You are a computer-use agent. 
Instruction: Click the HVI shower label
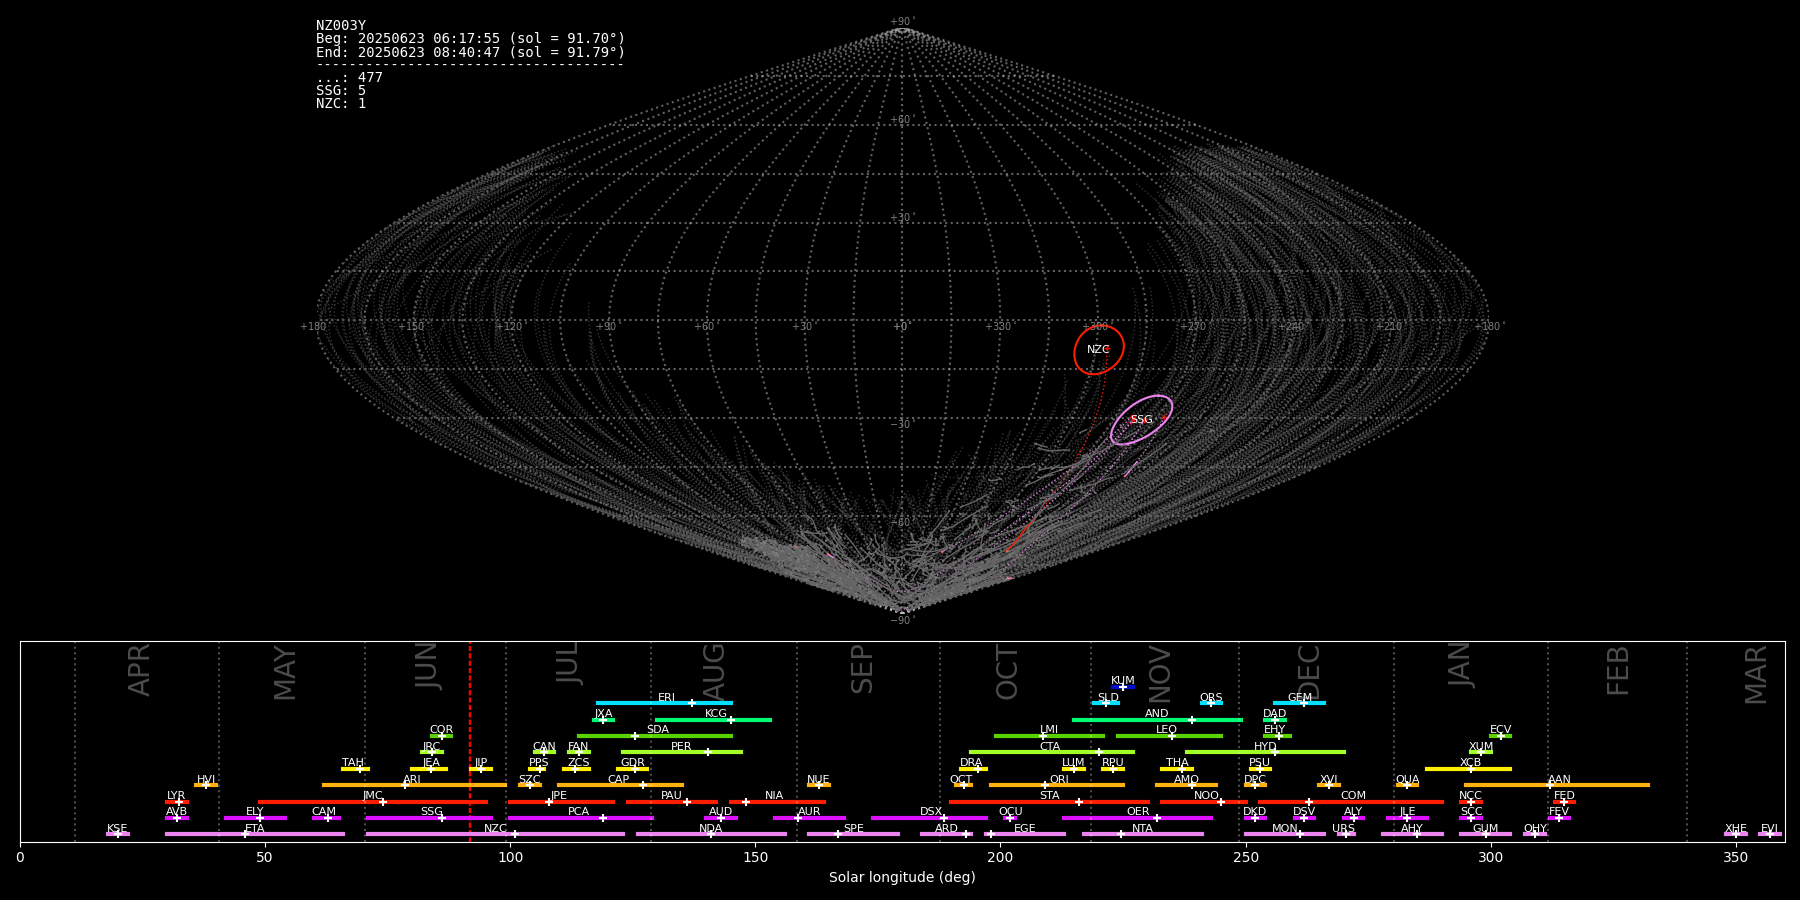tap(206, 780)
